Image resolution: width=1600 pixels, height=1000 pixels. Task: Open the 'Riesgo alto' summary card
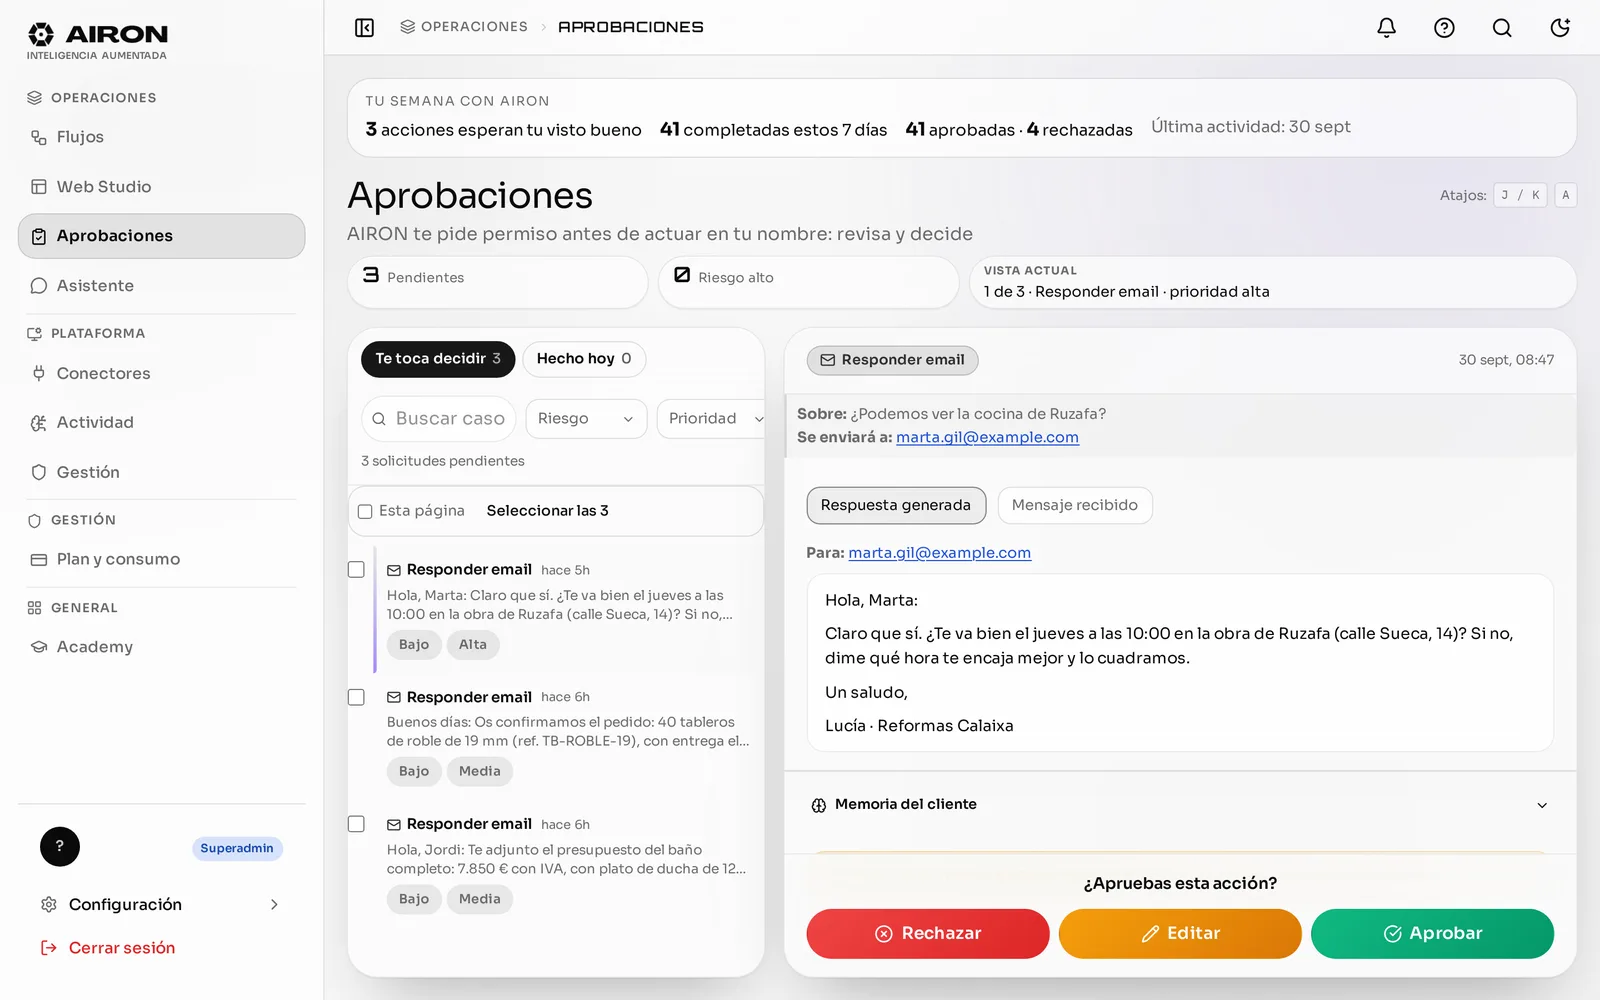point(808,282)
